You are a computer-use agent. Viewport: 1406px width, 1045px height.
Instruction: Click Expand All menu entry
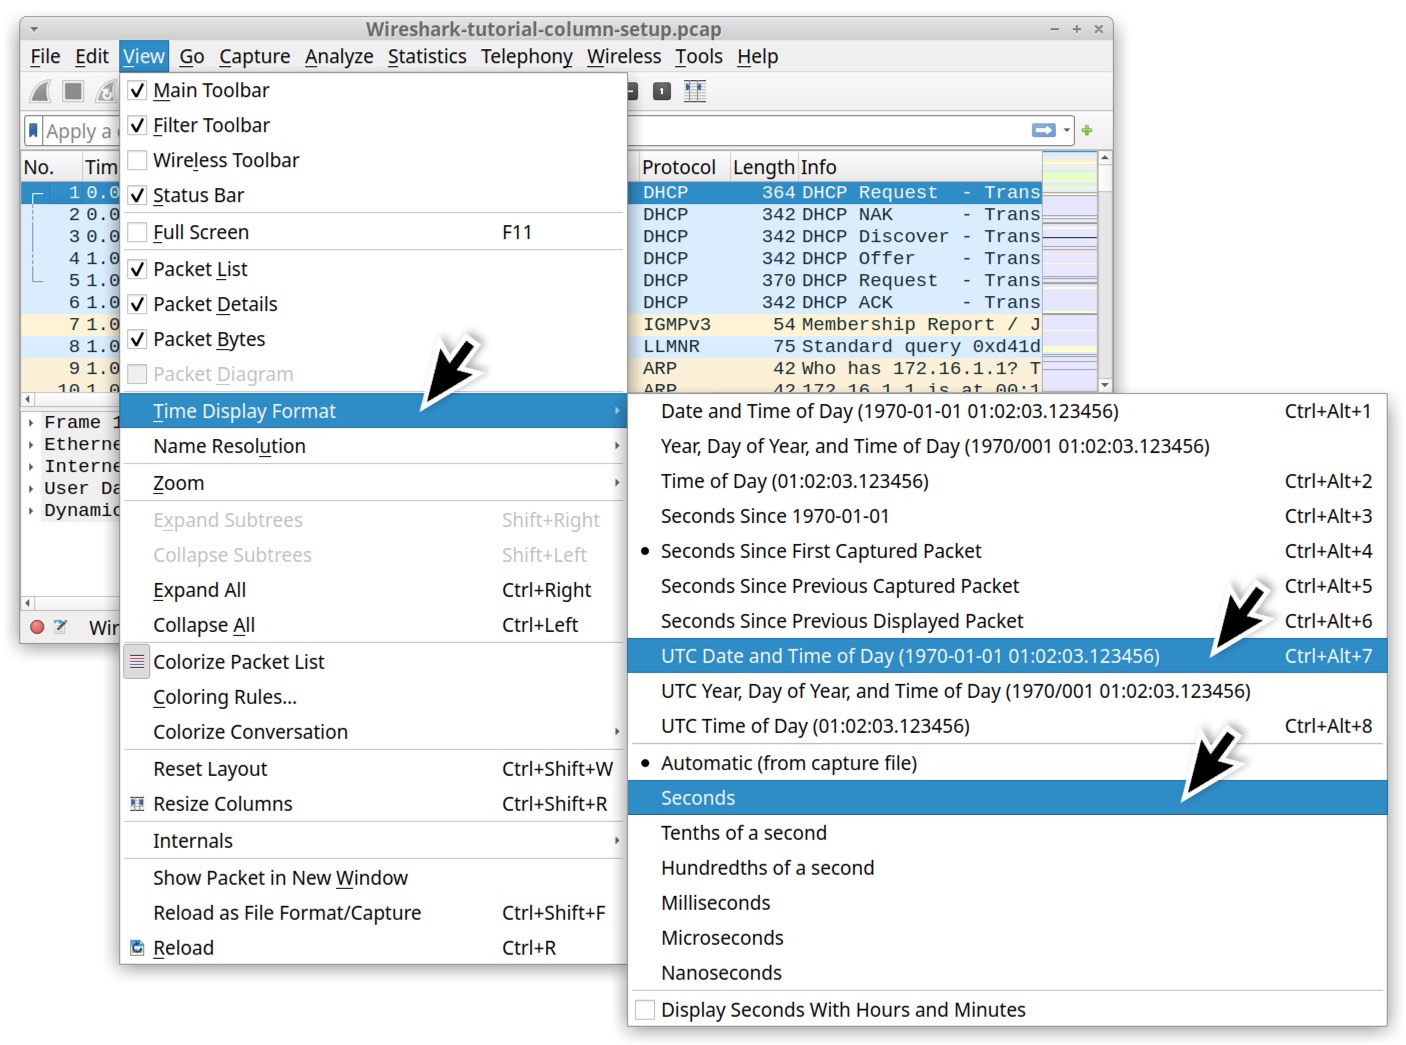point(373,590)
